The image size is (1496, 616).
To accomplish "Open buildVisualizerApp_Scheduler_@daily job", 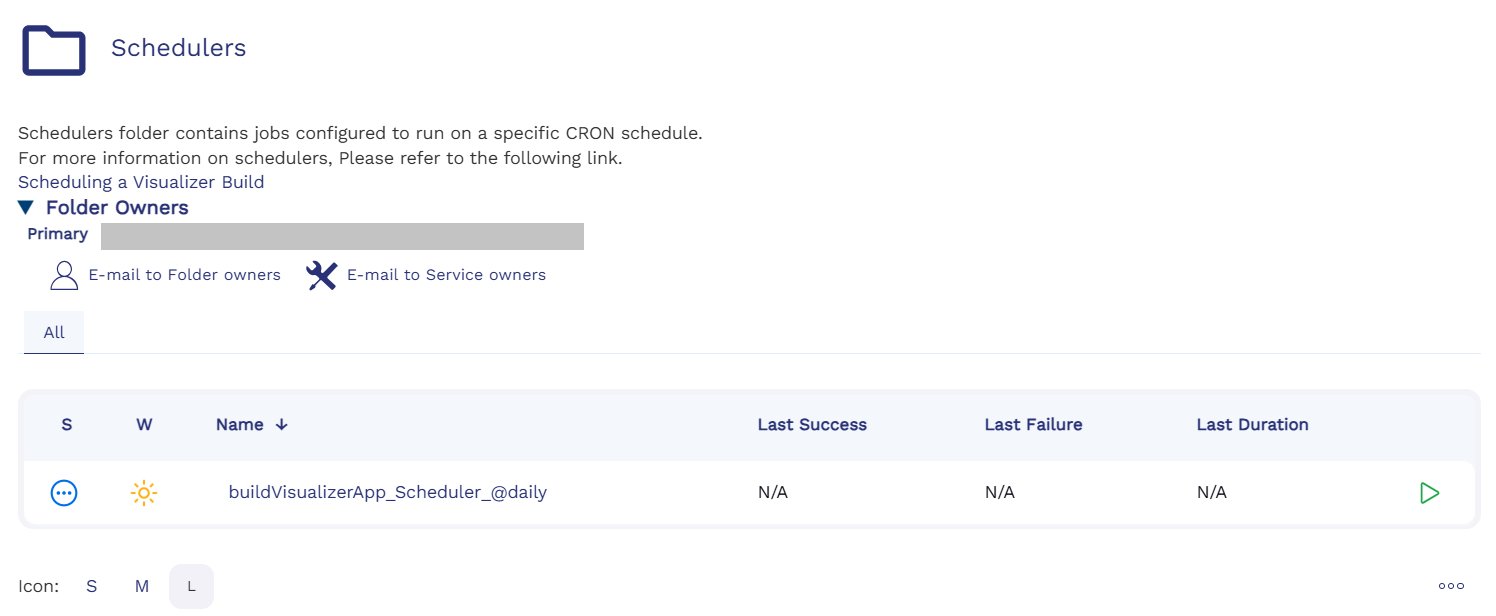I will 388,492.
